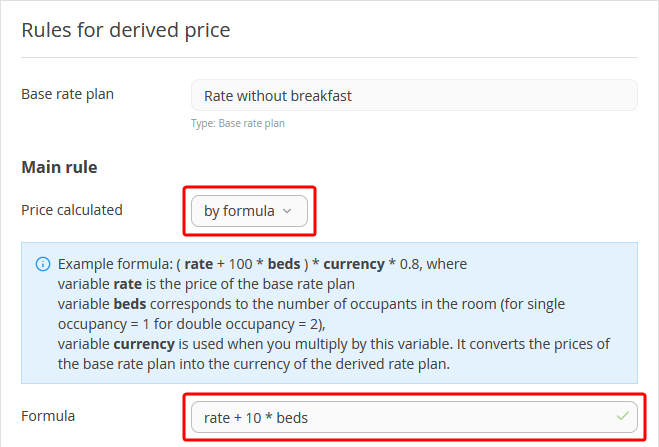Screen dimensions: 659x447
Task: Click the Main rule section heading
Action: (59, 167)
